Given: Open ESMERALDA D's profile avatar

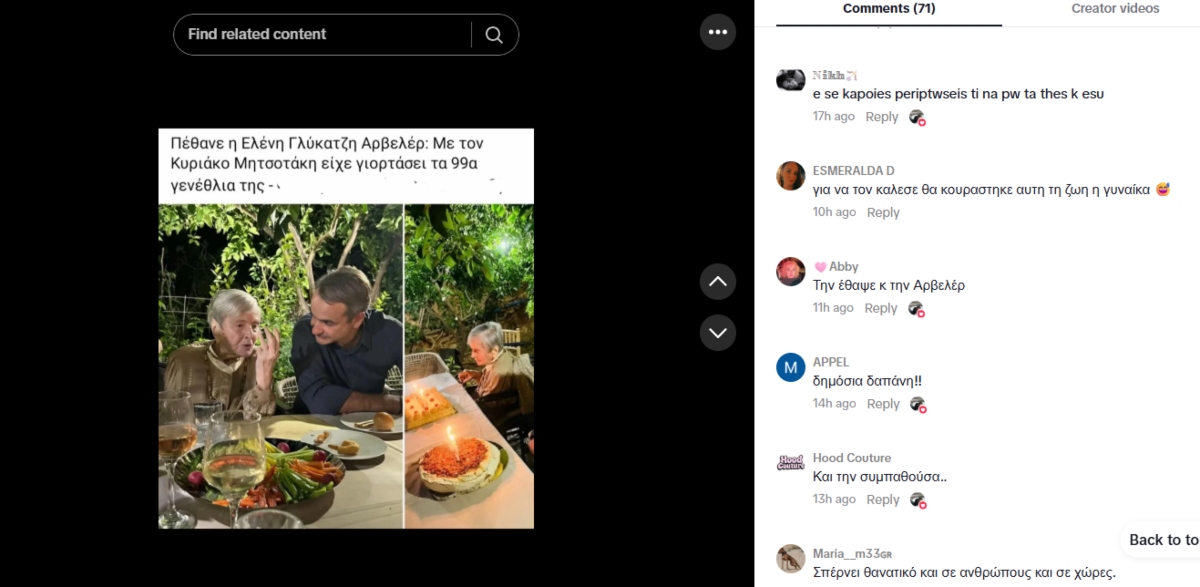Looking at the screenshot, I should 791,176.
